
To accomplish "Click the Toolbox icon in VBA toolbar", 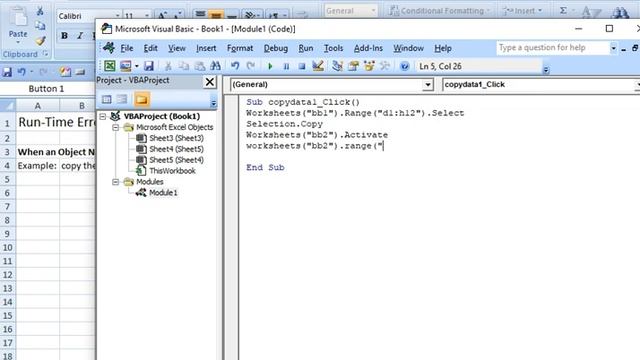I will (x=385, y=66).
